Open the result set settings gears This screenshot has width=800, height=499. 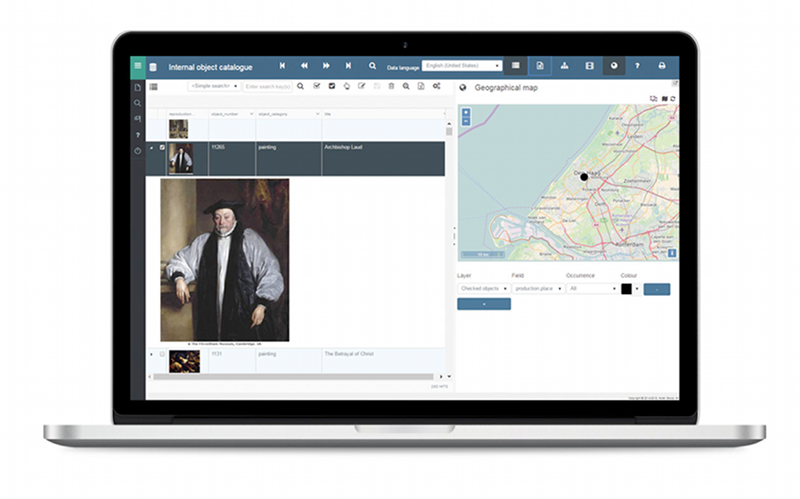coord(437,86)
